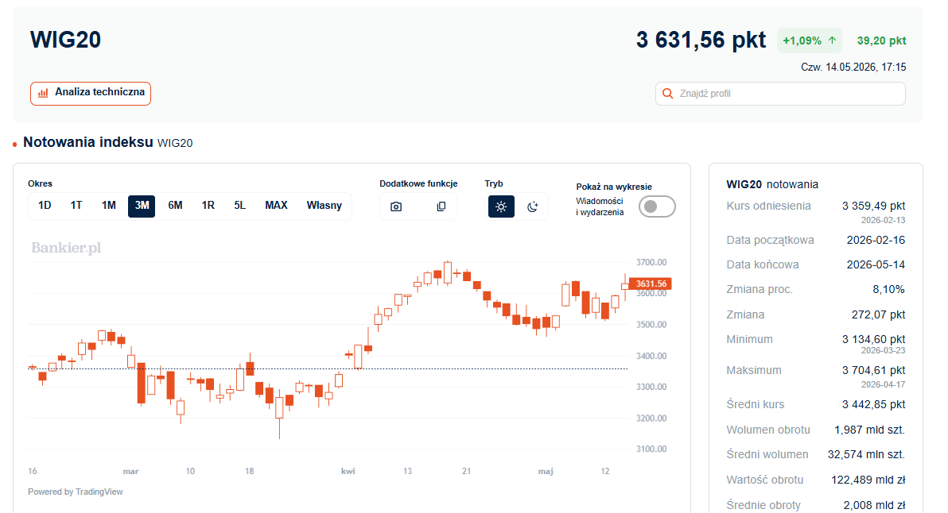
Task: Click the maj date axis label
Action: pyautogui.click(x=545, y=471)
